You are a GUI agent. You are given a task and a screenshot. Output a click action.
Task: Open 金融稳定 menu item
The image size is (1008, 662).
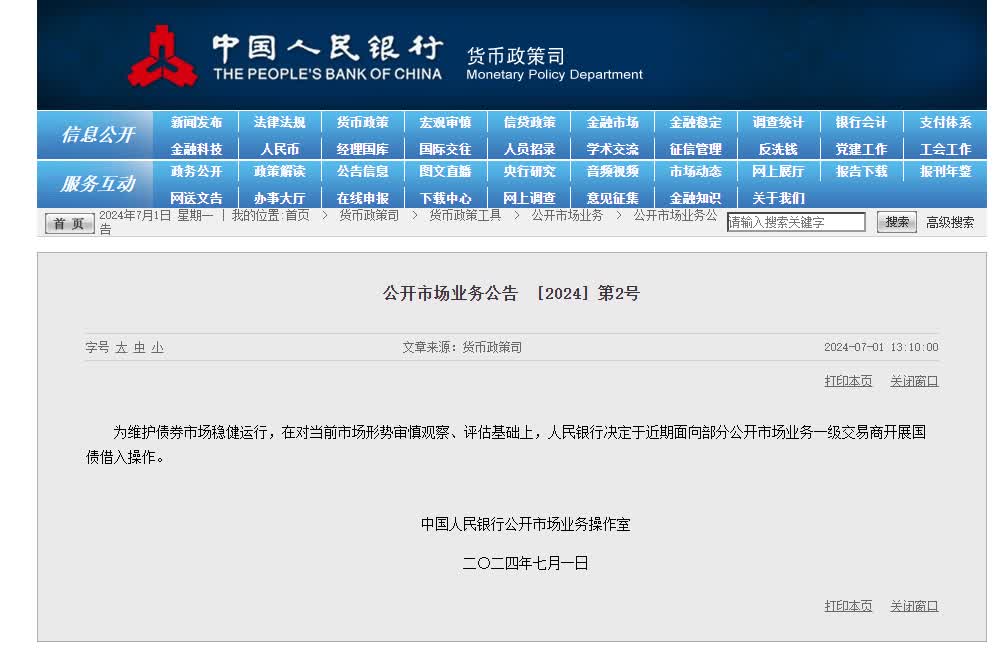(696, 122)
